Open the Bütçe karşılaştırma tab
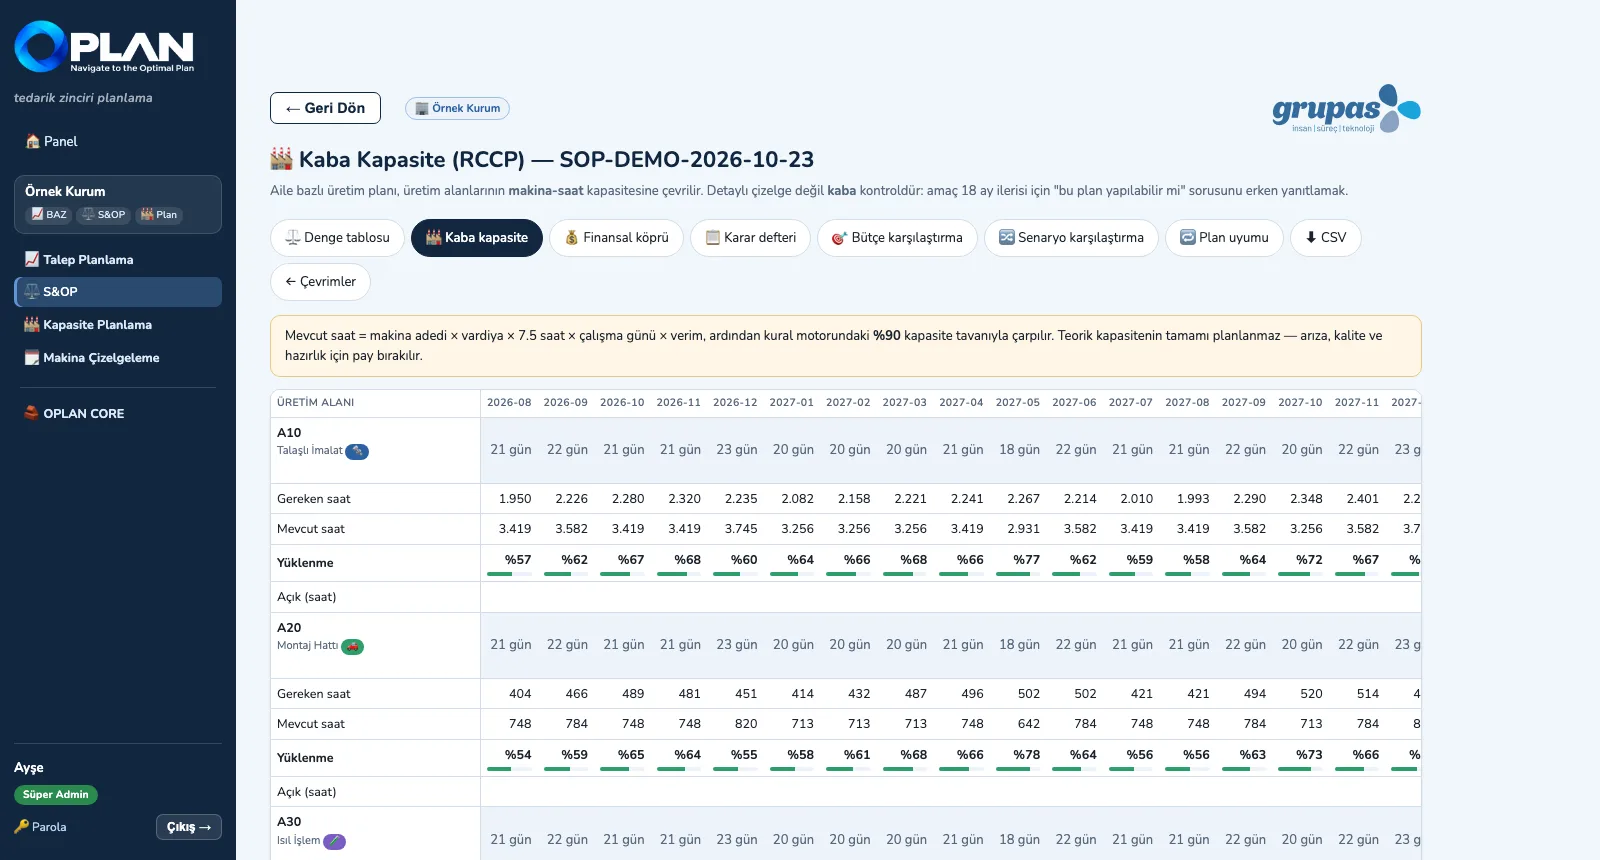 point(897,238)
